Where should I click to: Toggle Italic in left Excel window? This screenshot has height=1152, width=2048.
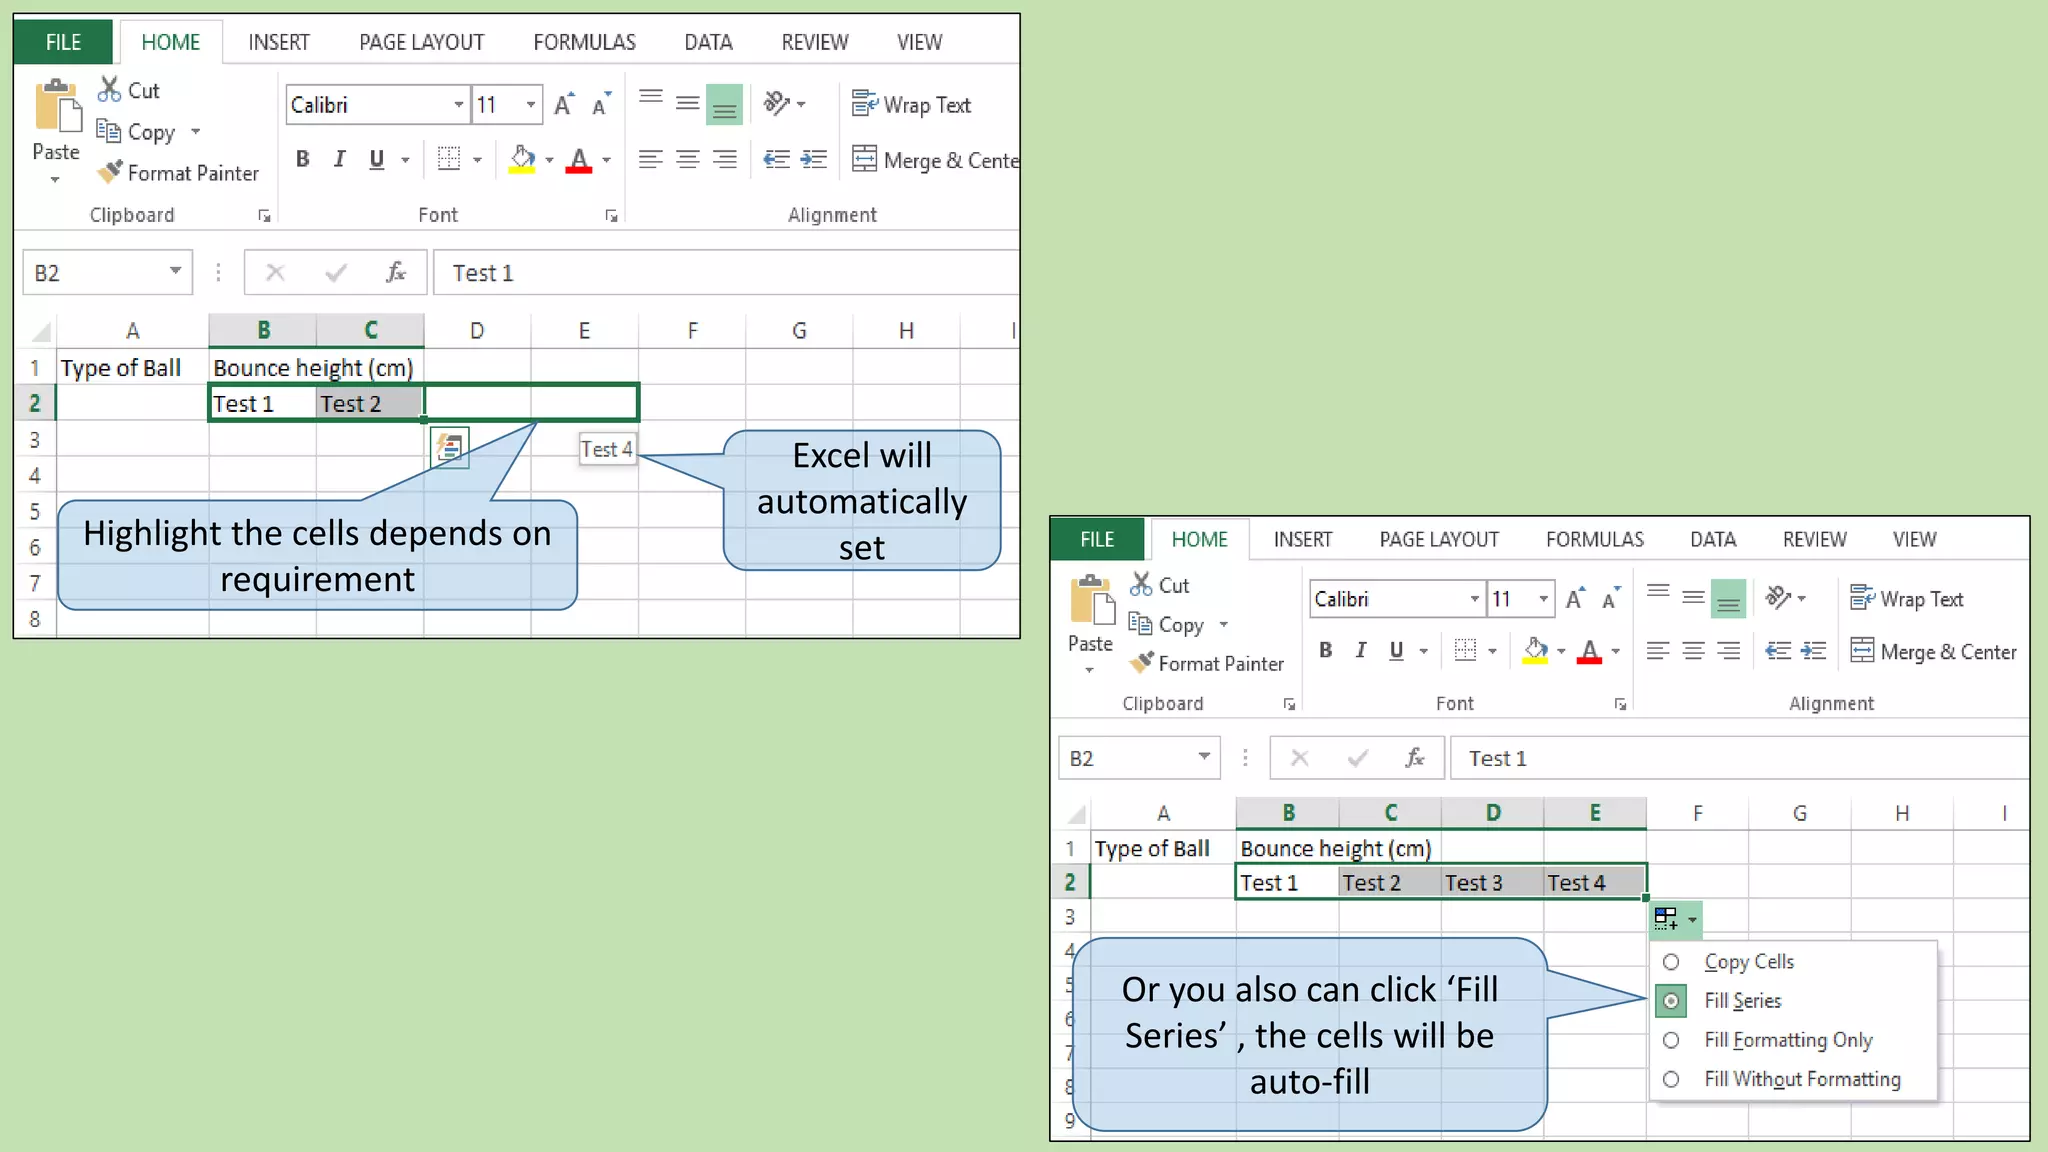339,159
